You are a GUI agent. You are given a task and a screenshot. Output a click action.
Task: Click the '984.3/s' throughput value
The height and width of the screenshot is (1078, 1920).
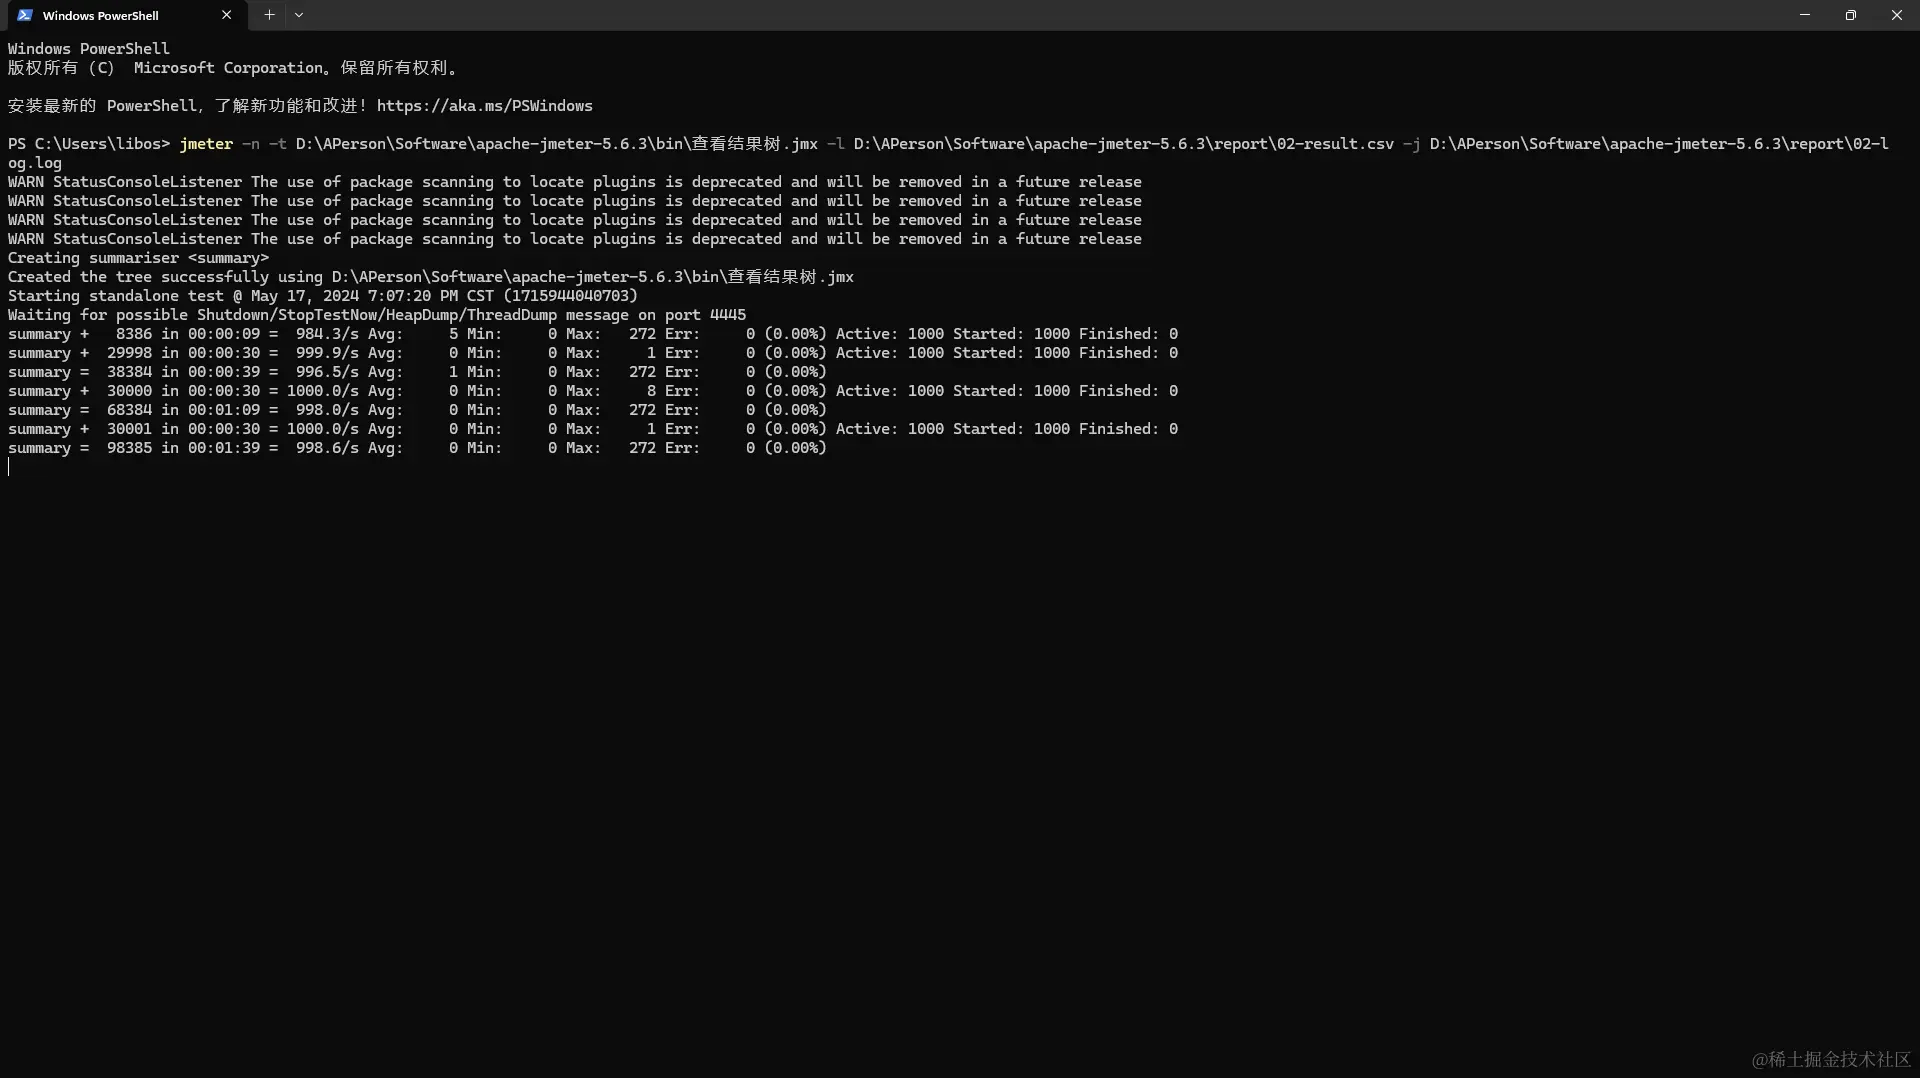[327, 334]
